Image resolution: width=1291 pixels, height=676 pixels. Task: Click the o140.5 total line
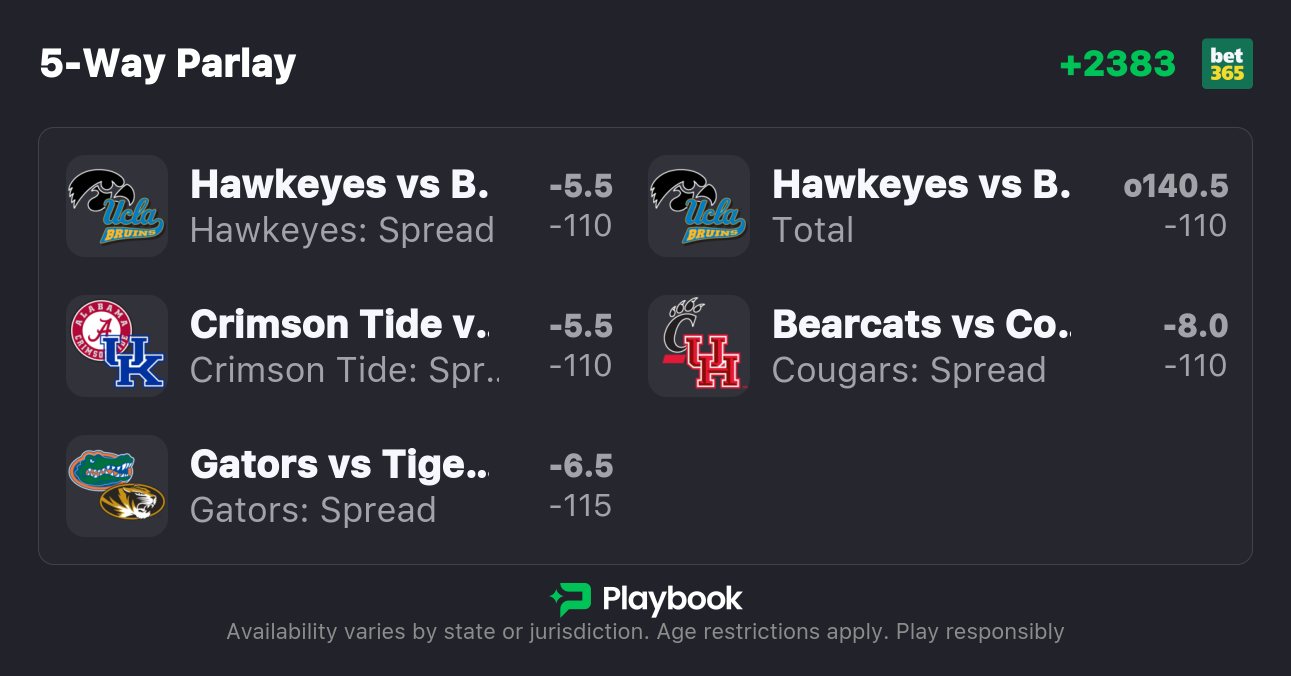pyautogui.click(x=1176, y=186)
